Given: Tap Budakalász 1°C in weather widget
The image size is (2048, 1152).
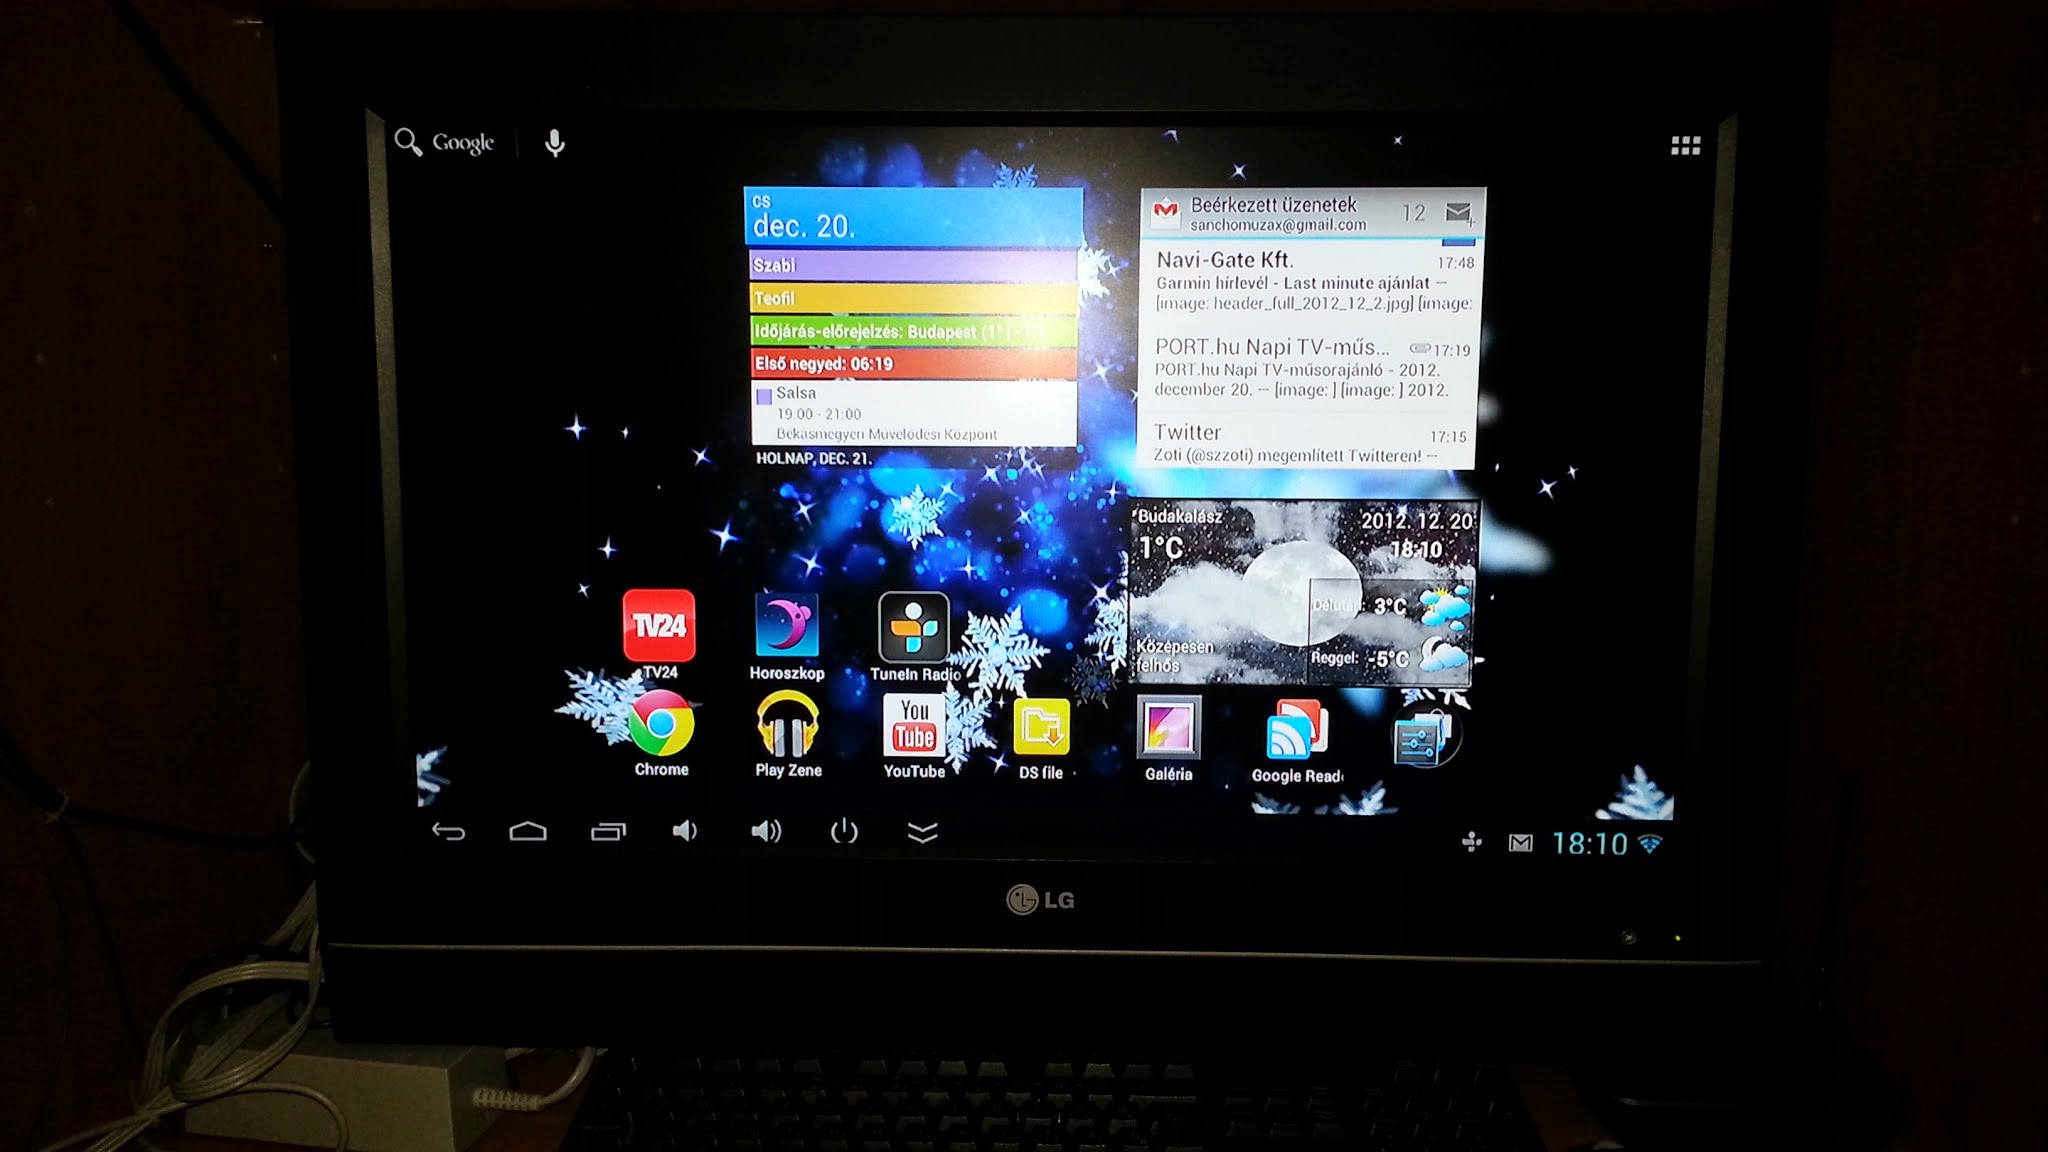Looking at the screenshot, I should click(x=1180, y=533).
